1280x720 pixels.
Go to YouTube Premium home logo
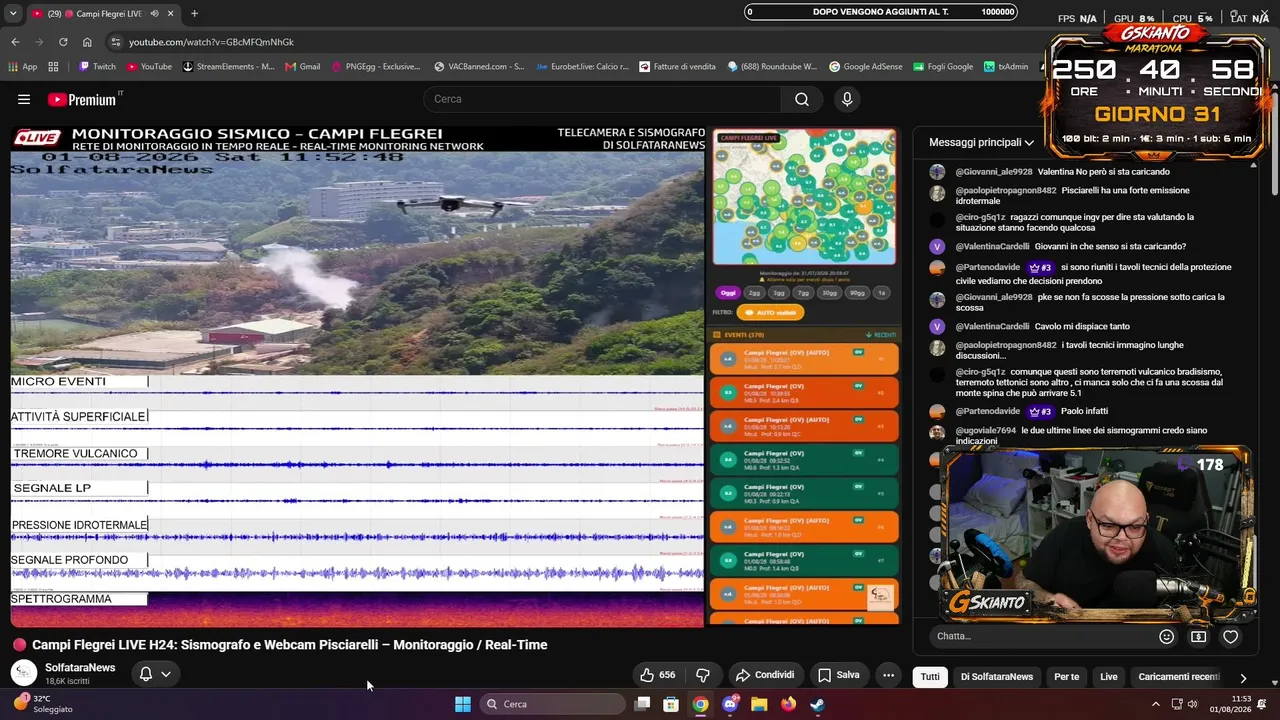coord(82,99)
